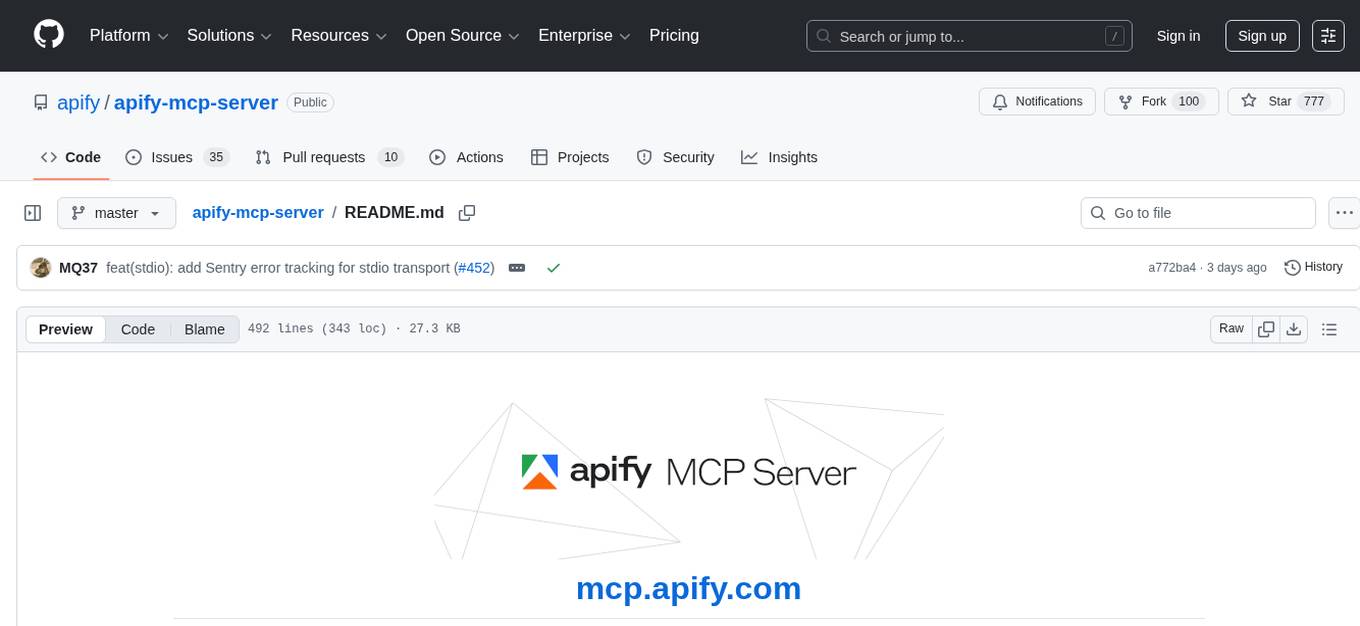Open commit History for README.md
1360x626 pixels.
[x=1313, y=267]
